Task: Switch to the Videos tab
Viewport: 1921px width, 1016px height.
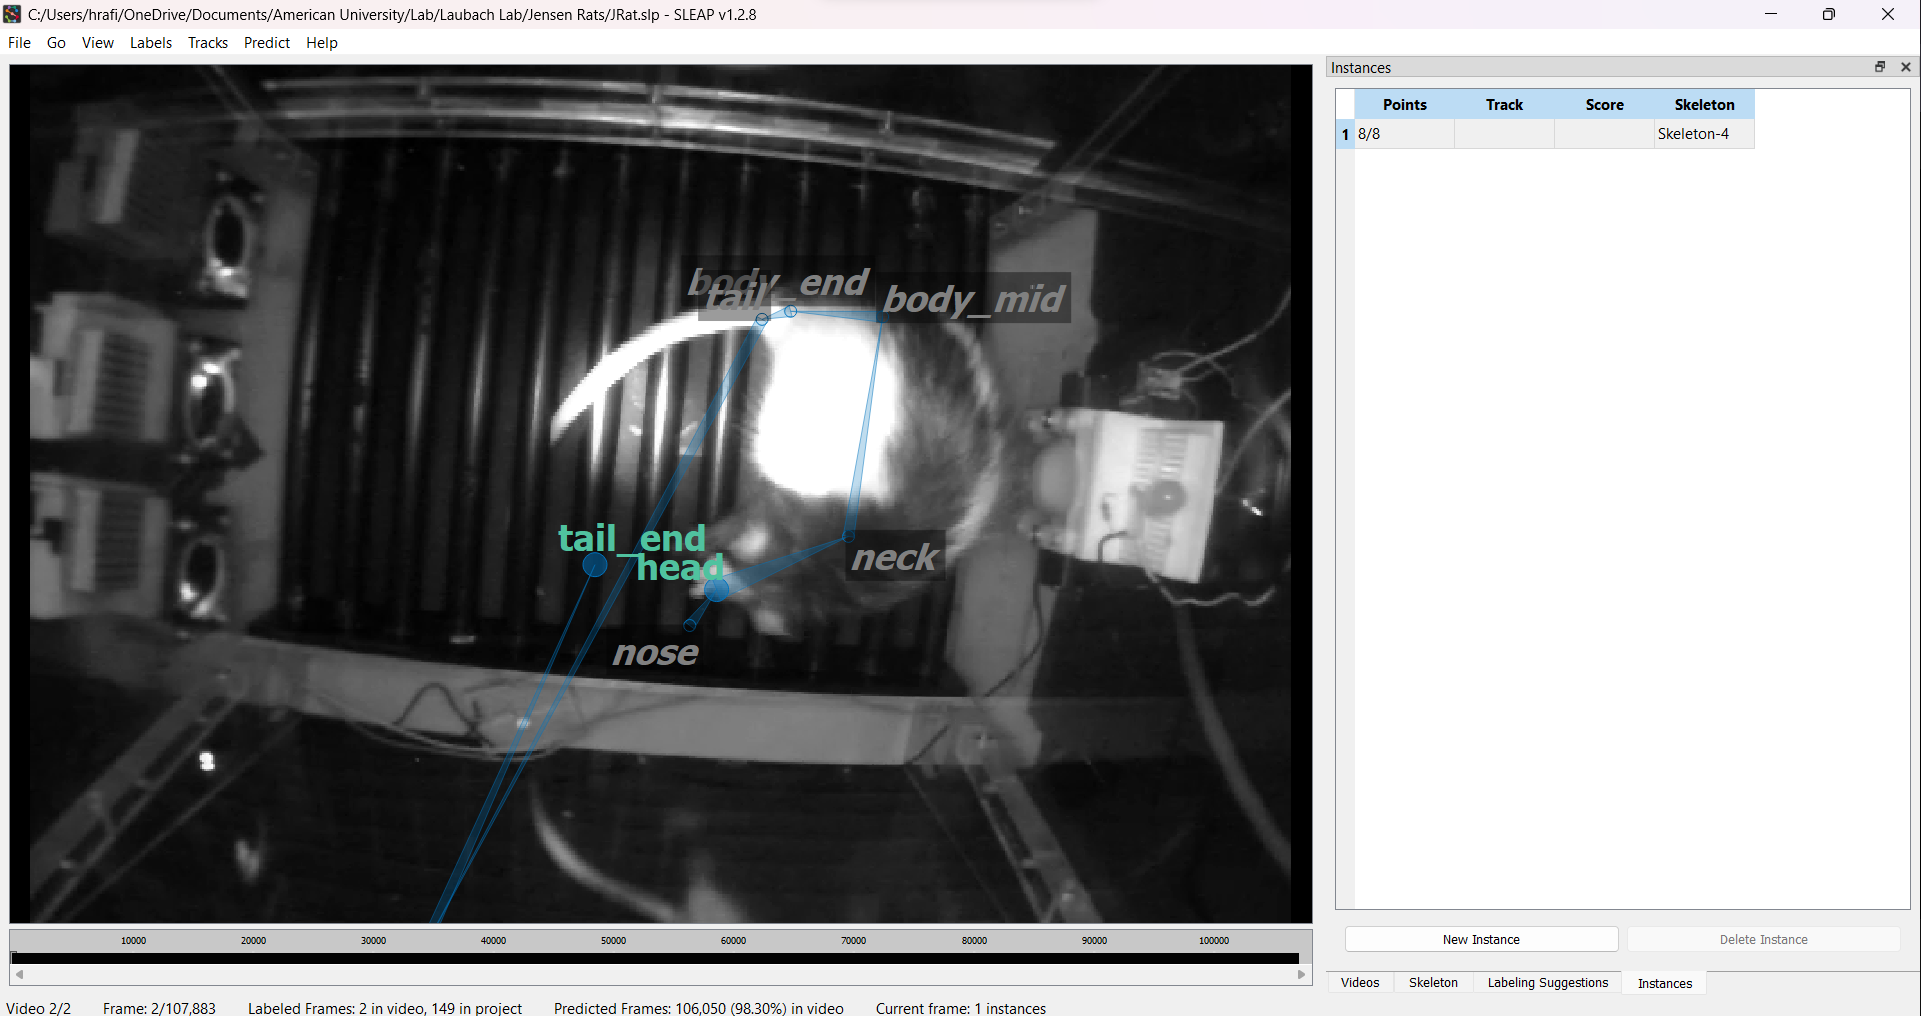Action: click(x=1360, y=983)
